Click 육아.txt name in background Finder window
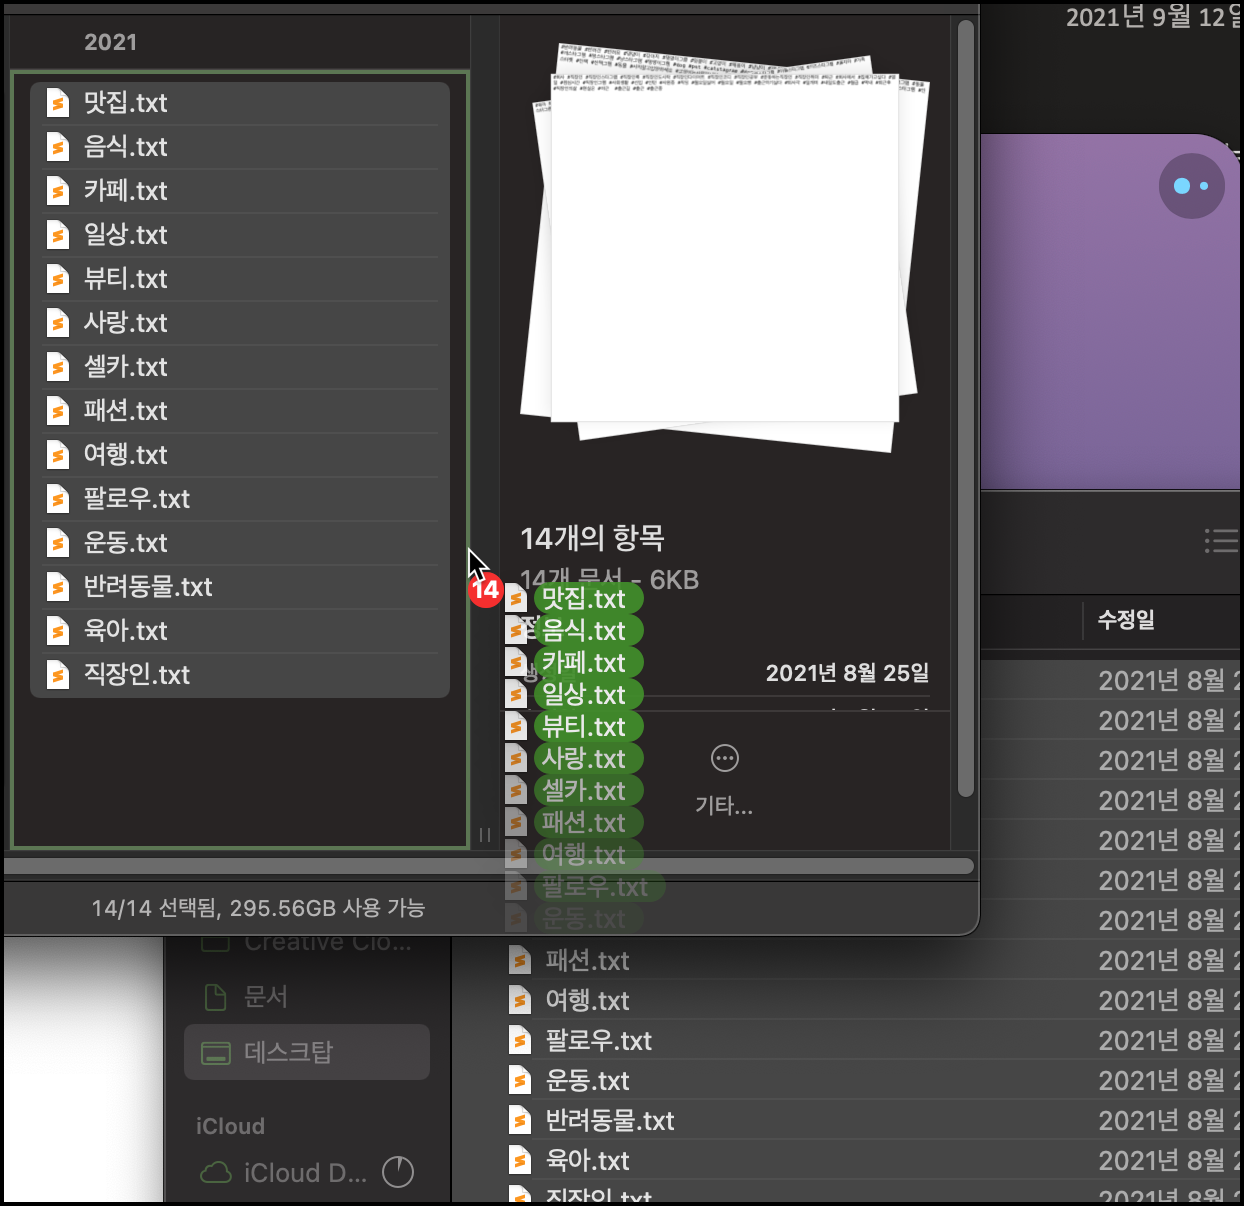This screenshot has width=1244, height=1206. click(587, 1161)
